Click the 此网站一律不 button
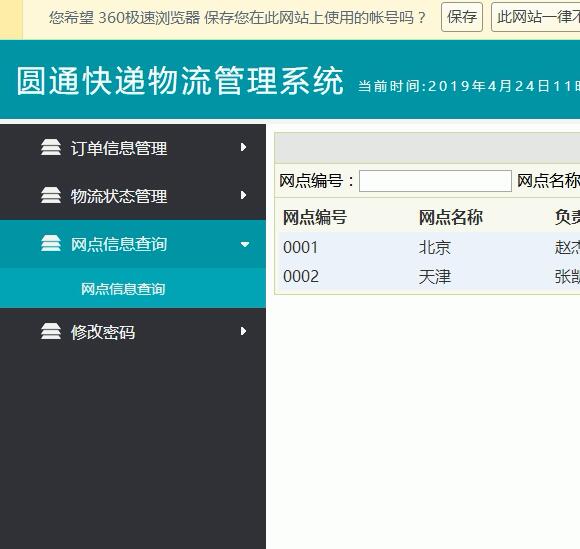Screen dimensions: 580x549 (536, 17)
